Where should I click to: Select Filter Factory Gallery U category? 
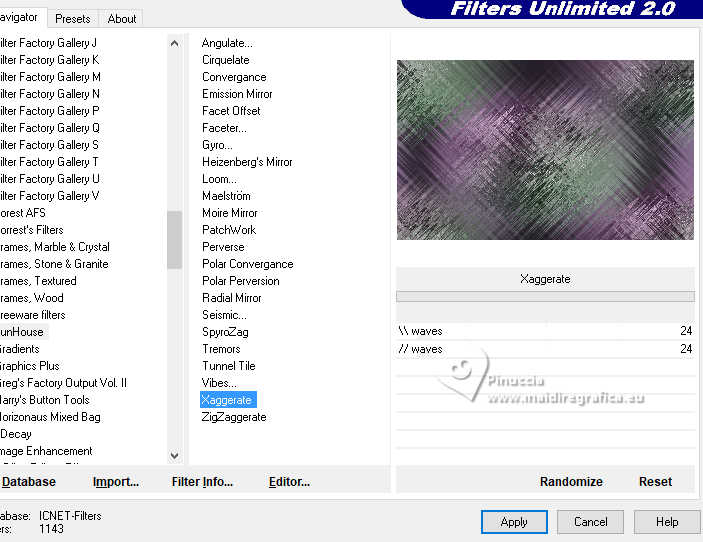(x=50, y=179)
